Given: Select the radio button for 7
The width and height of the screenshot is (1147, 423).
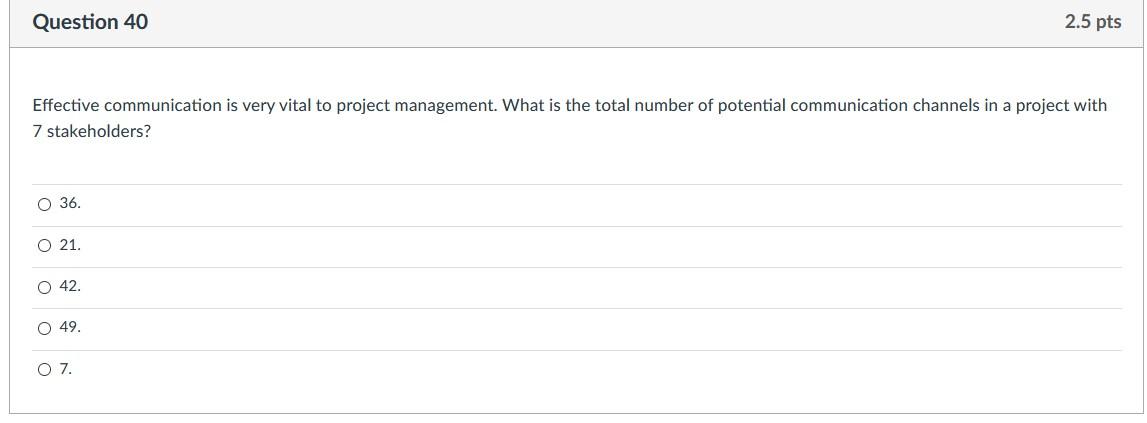Looking at the screenshot, I should tap(44, 370).
